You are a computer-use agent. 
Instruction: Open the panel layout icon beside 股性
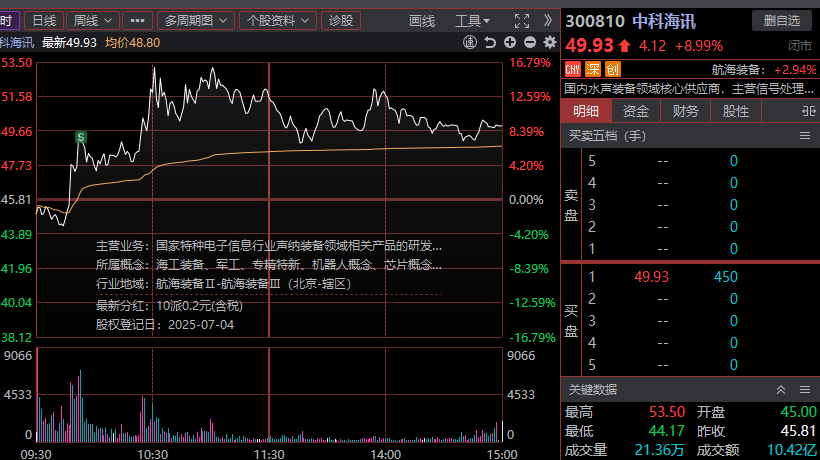click(808, 111)
